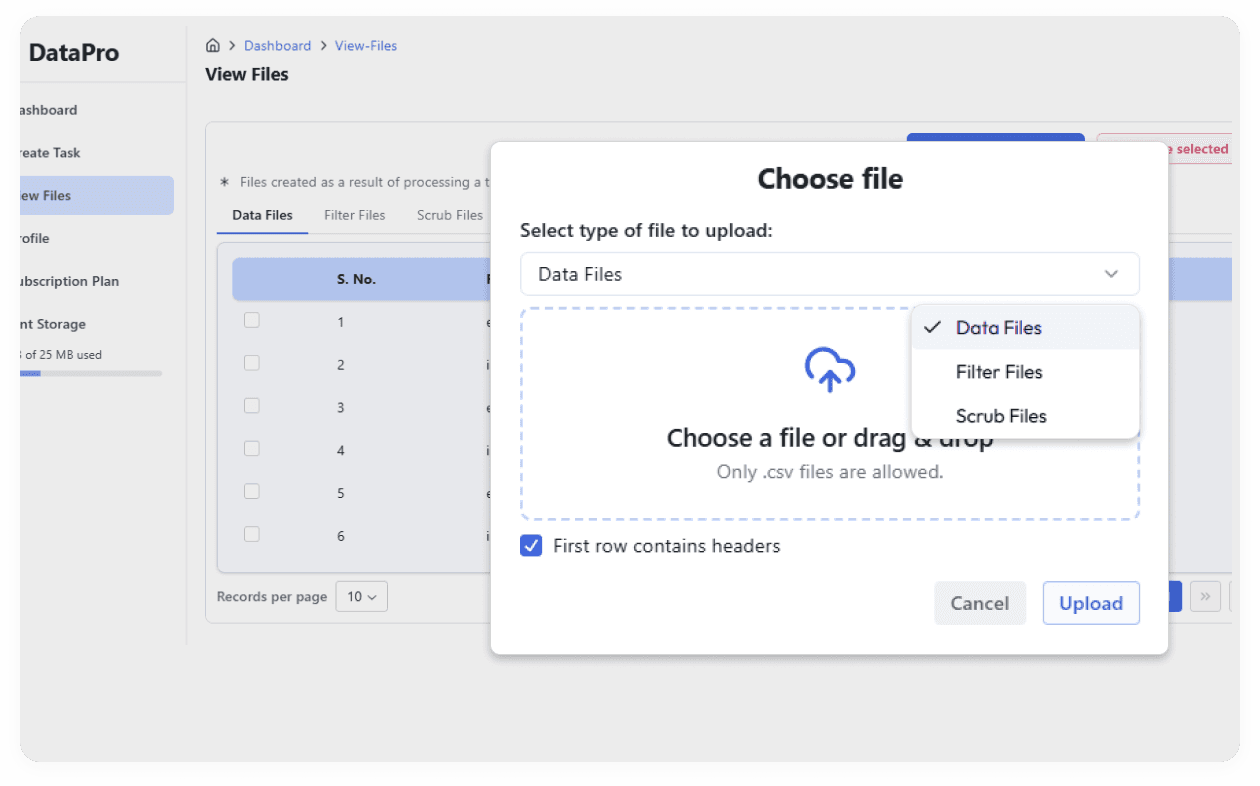Switch to the Scrub Files tab

451,214
